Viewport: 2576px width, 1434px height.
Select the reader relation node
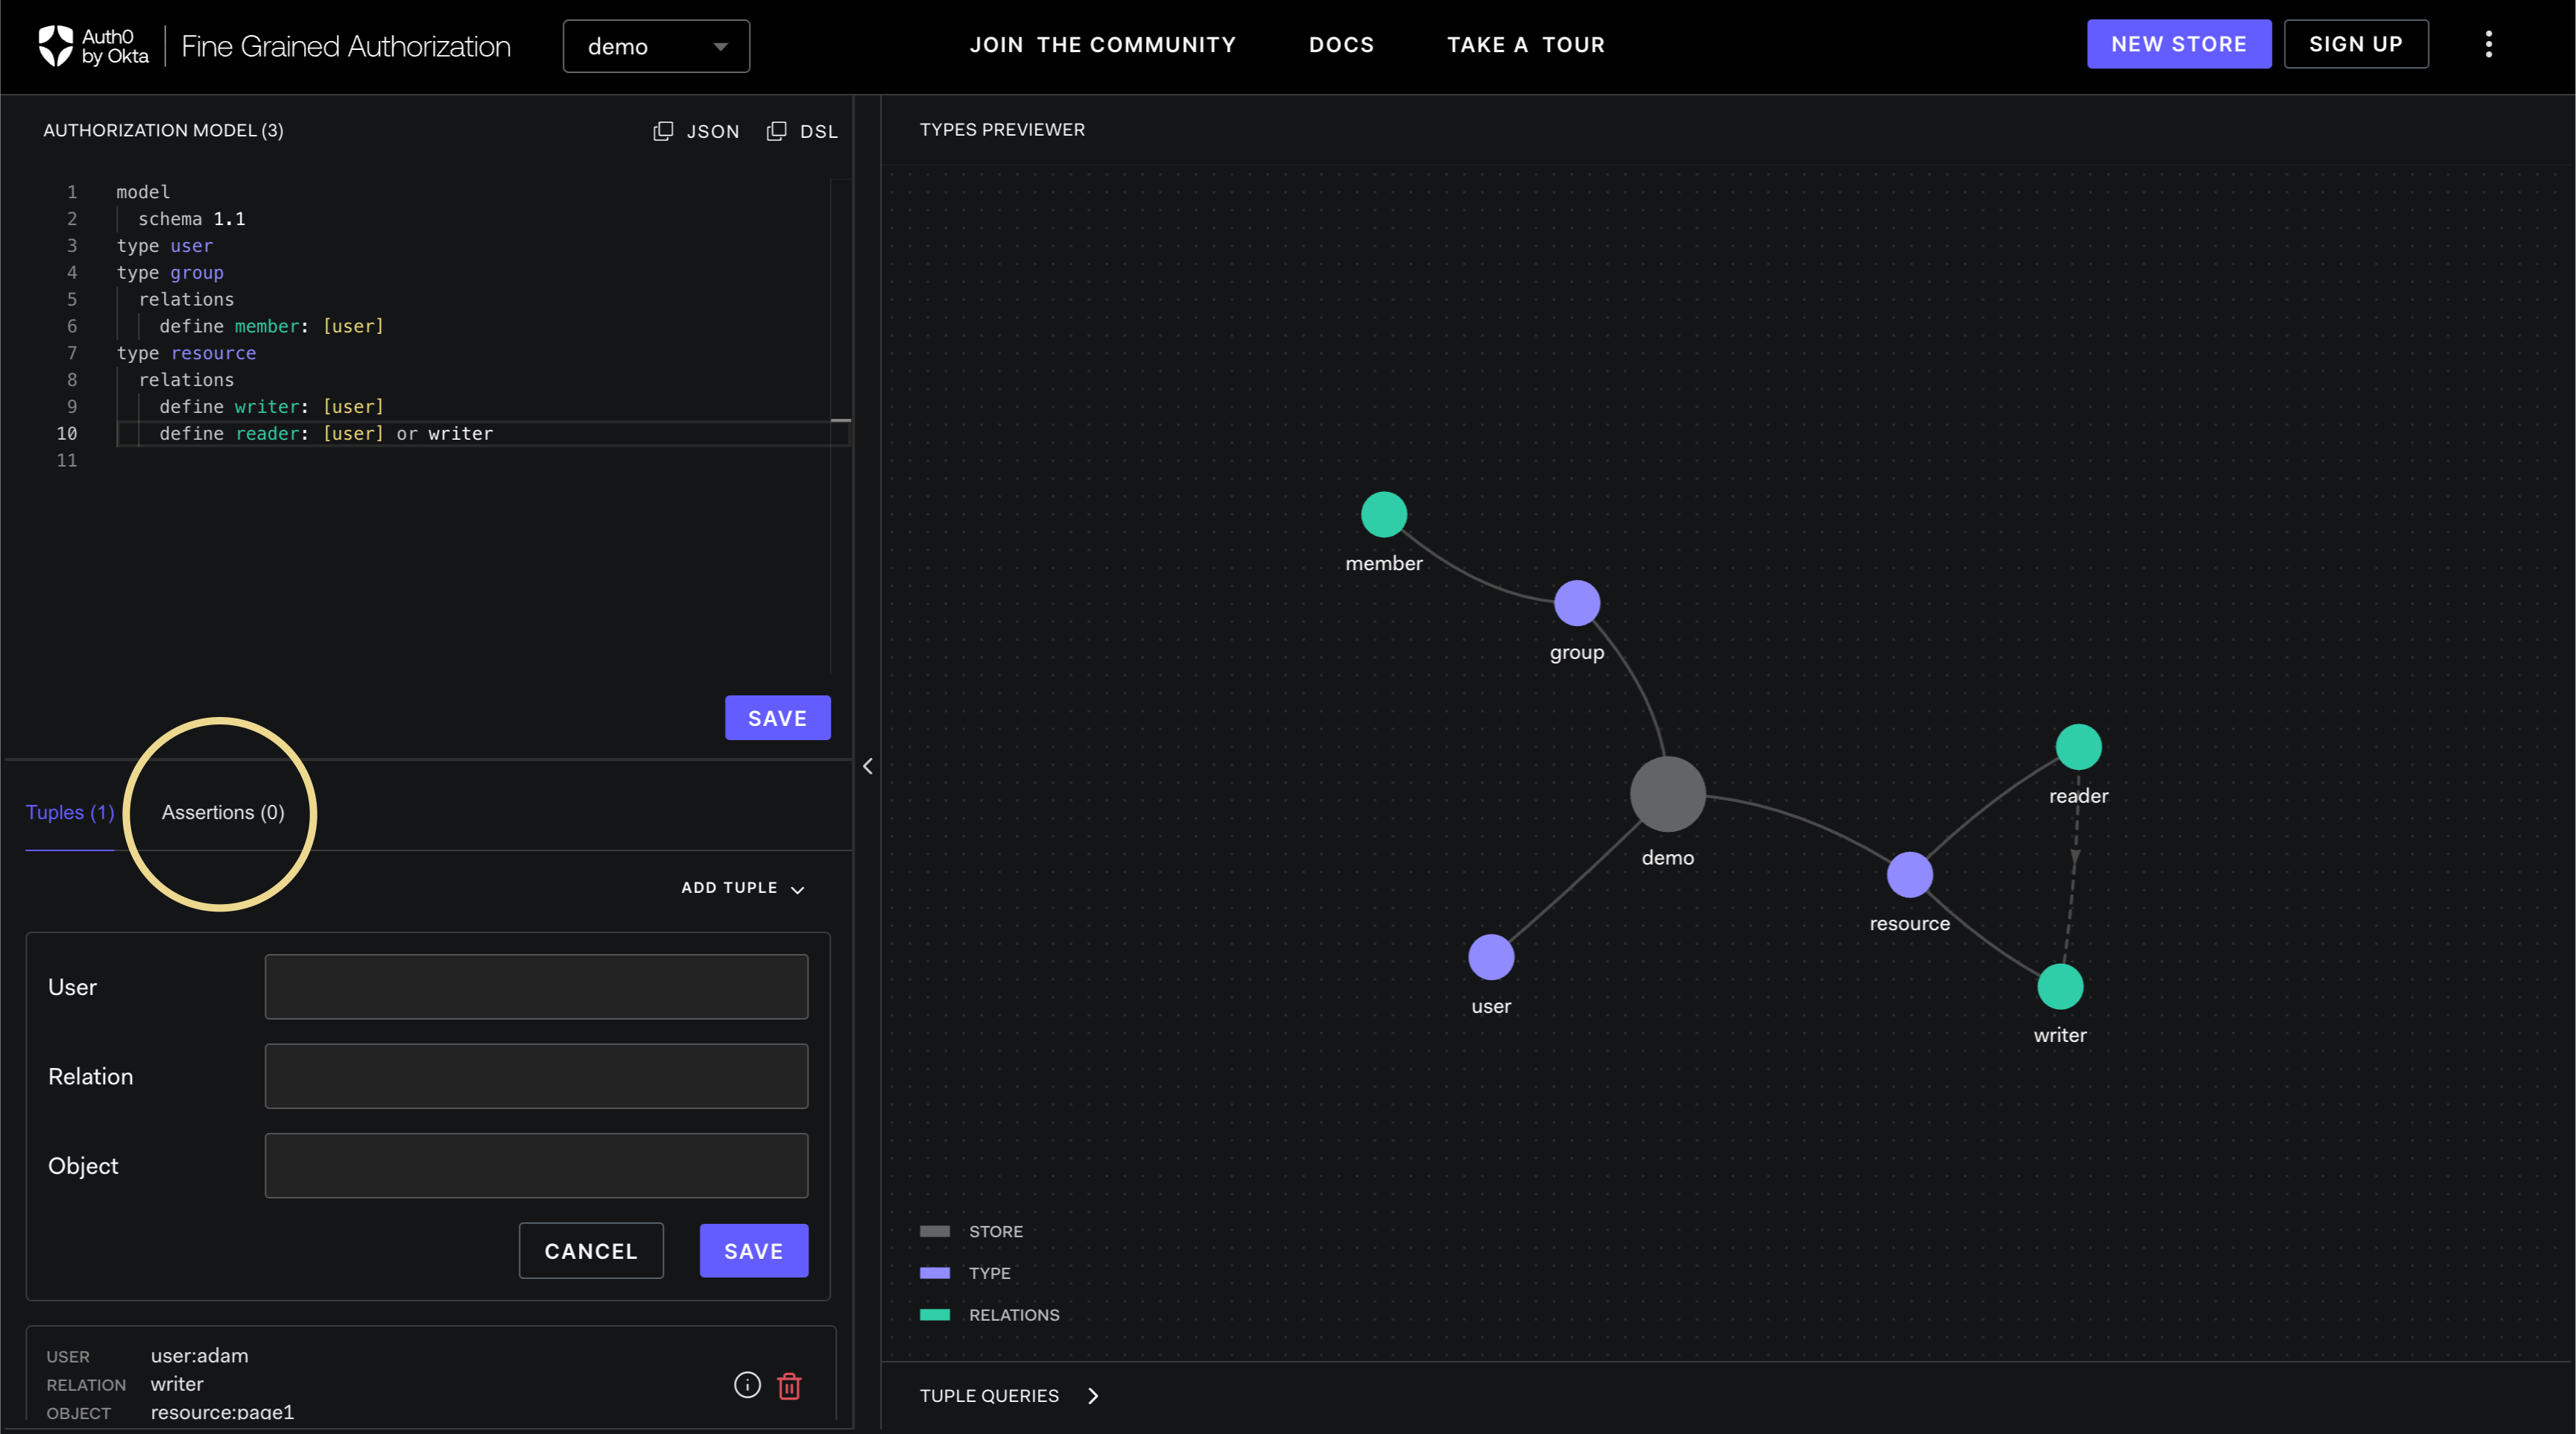[2078, 747]
